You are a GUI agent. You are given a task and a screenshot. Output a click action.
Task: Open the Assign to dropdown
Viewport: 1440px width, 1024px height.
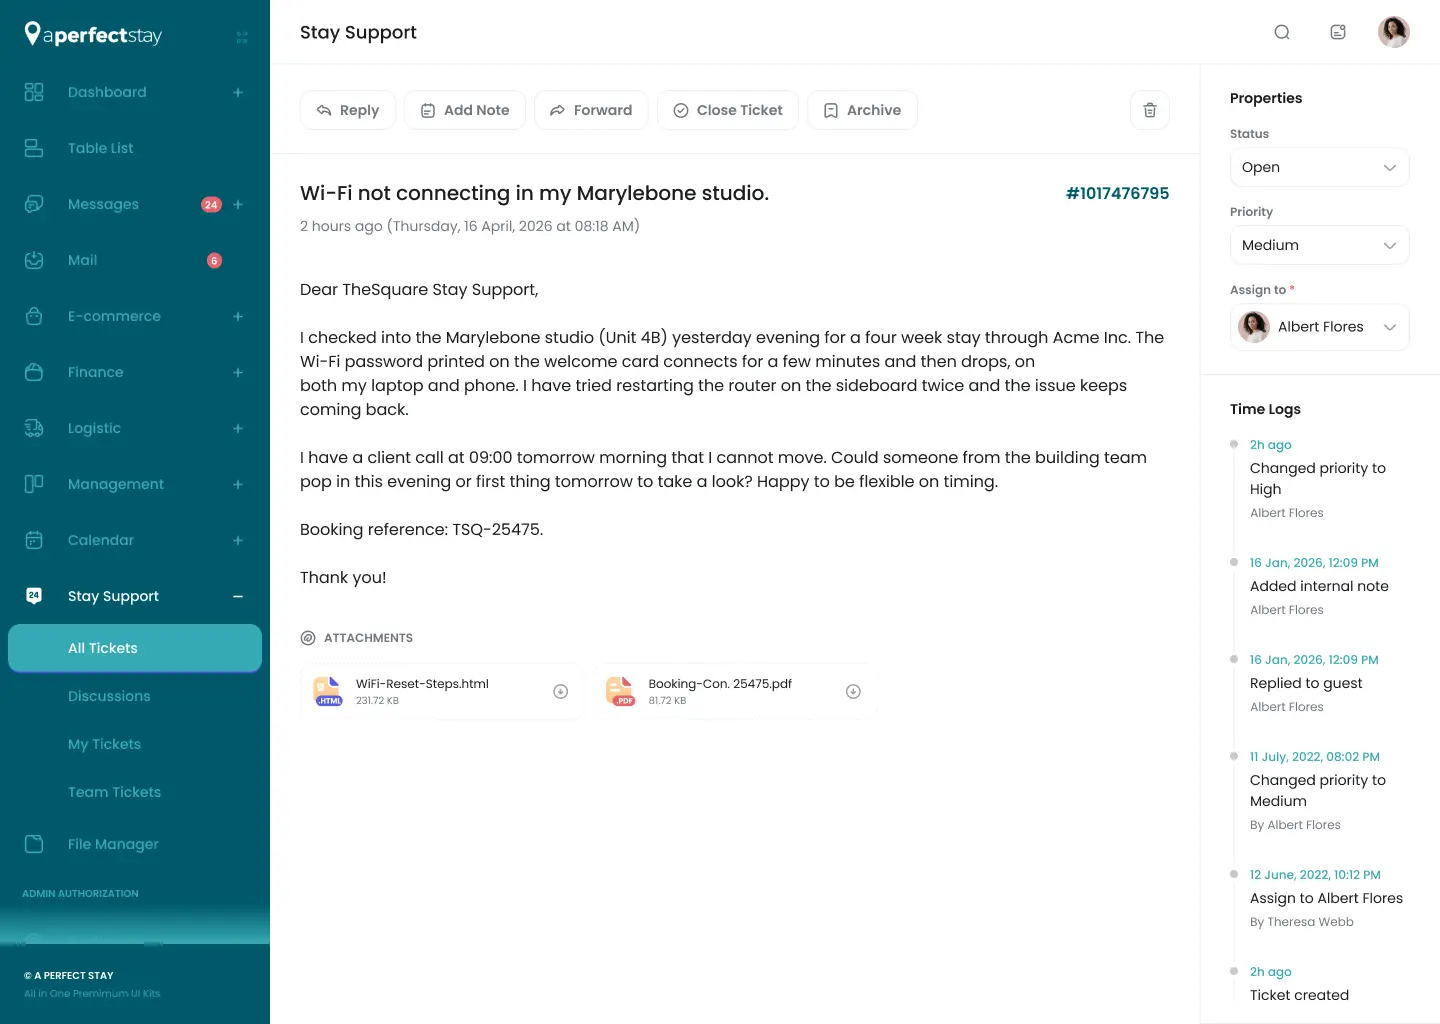coord(1319,327)
